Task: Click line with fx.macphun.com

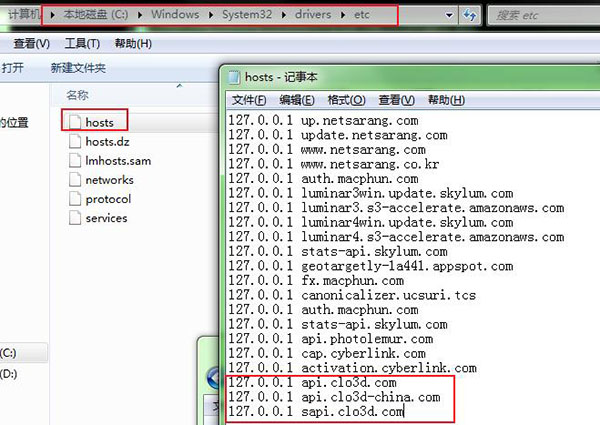Action: [x=316, y=280]
